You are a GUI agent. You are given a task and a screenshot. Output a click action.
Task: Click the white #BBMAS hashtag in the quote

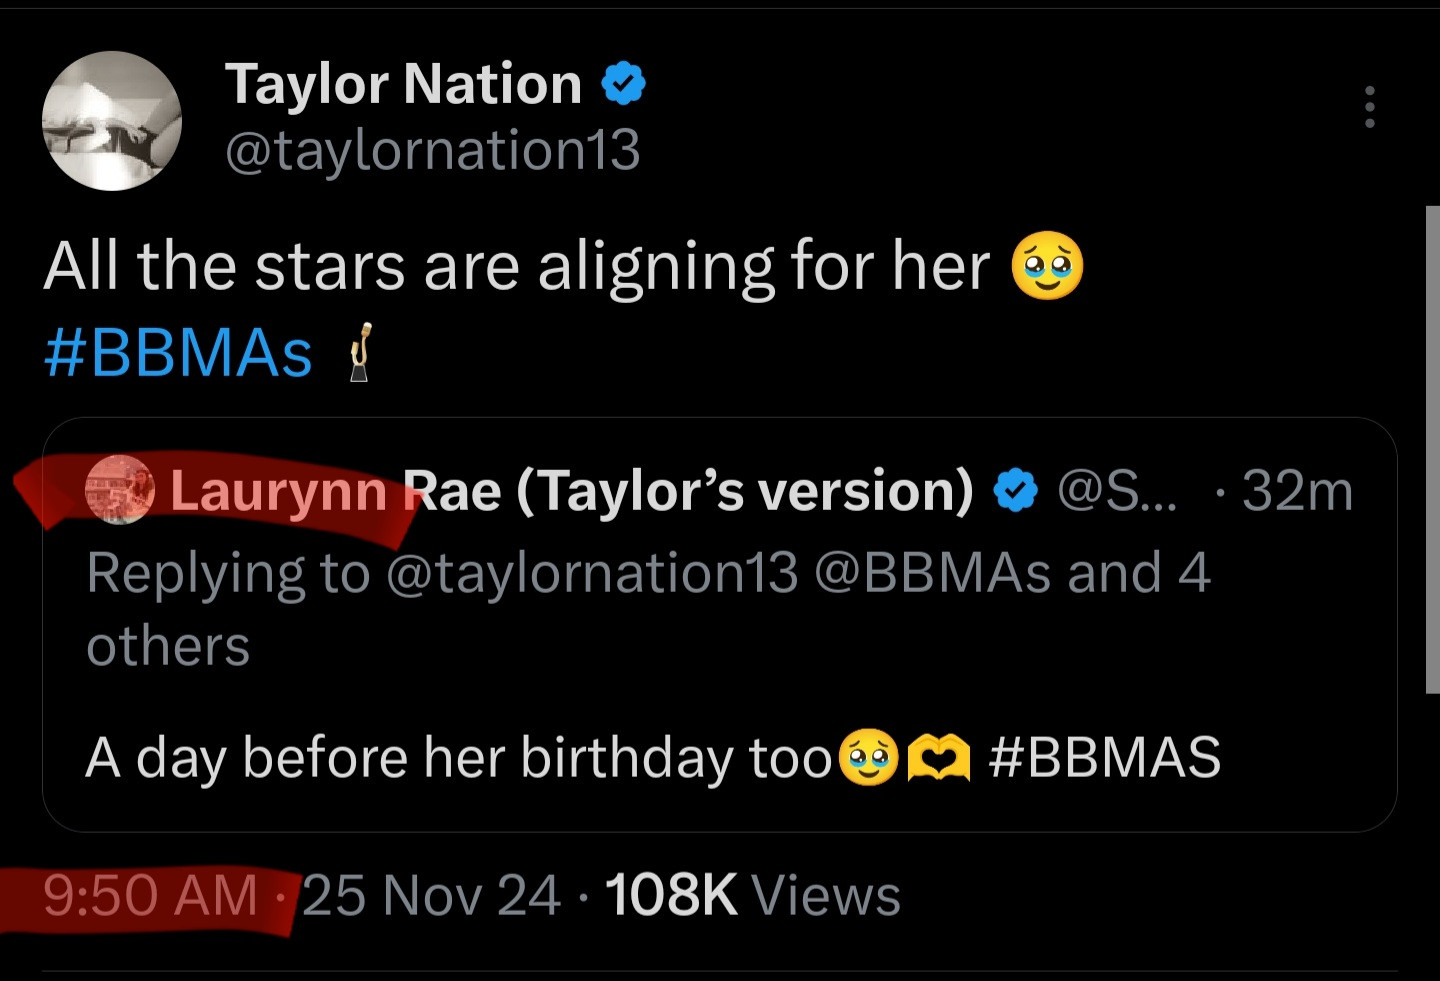(x=1104, y=757)
